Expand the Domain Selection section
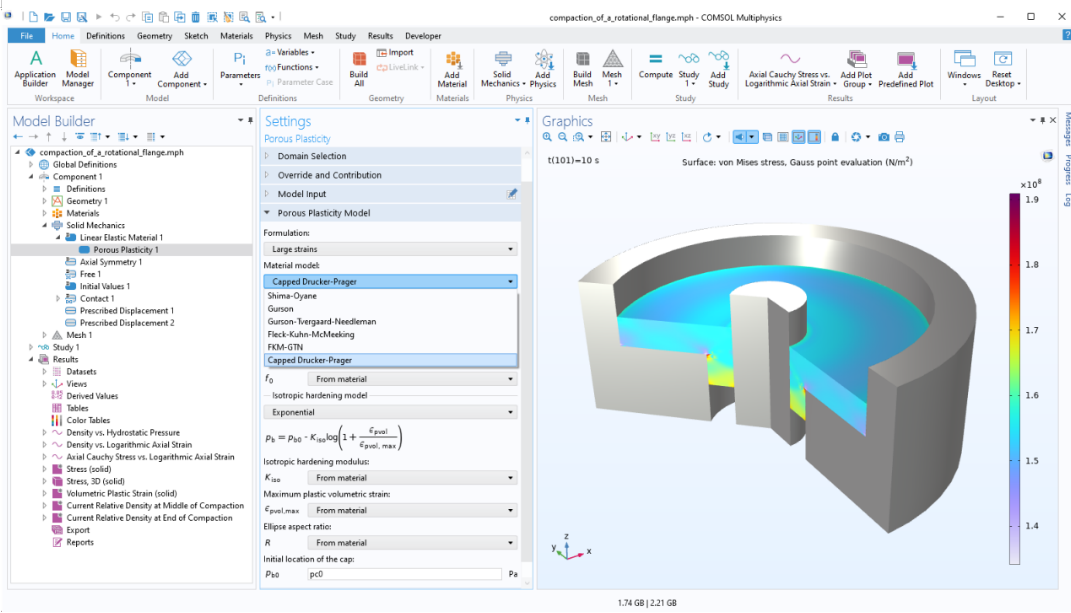Image resolution: width=1071 pixels, height=613 pixels. coord(267,156)
